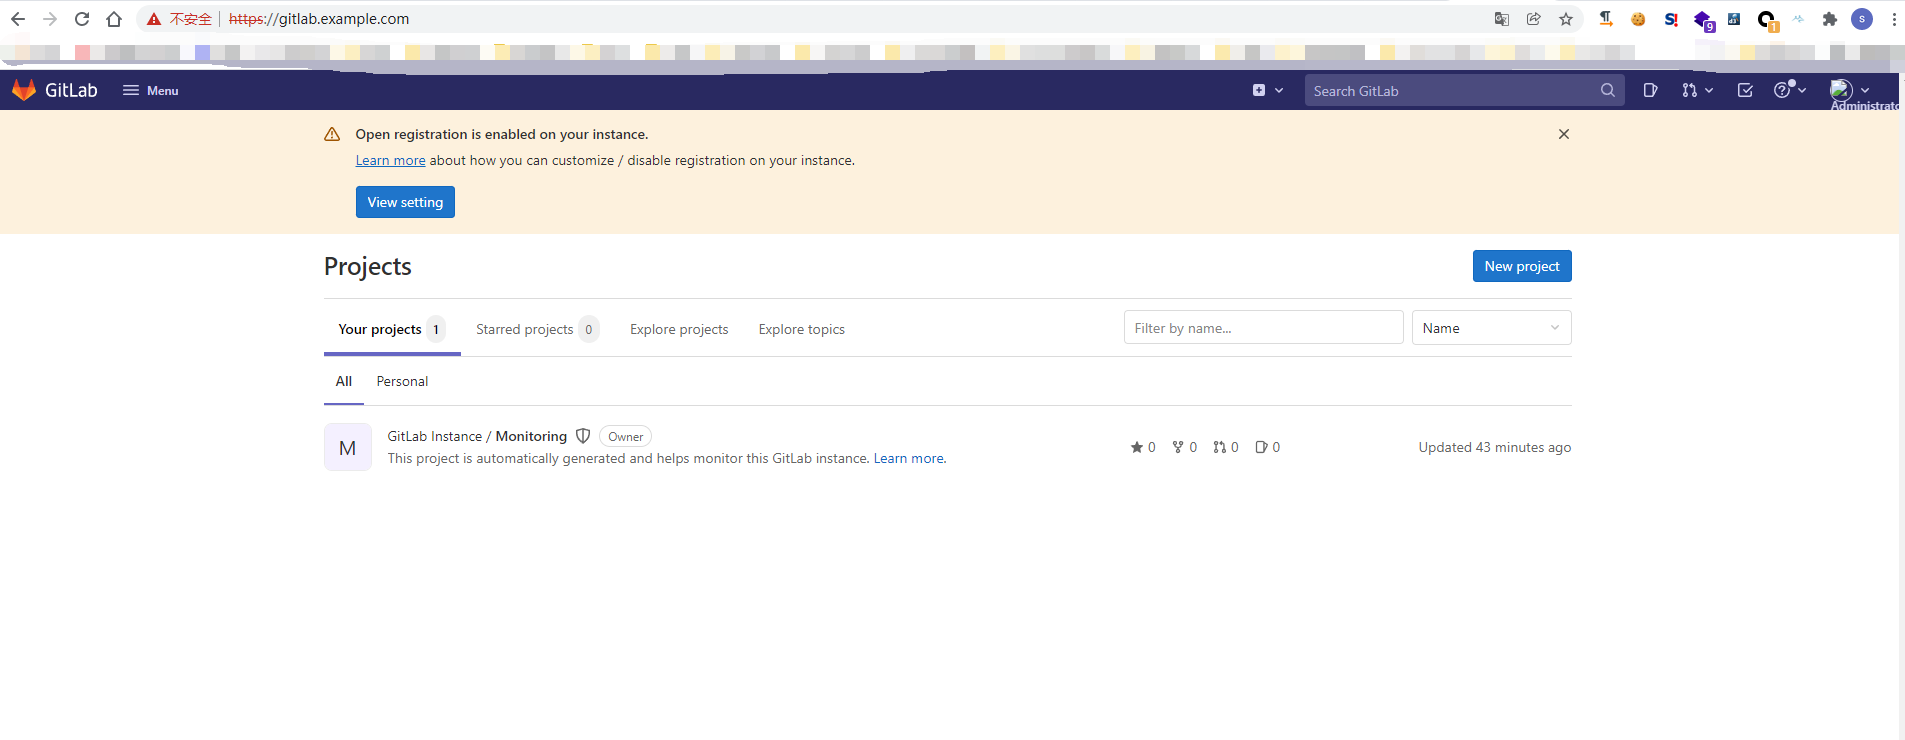This screenshot has width=1905, height=740.
Task: Click the New project button
Action: pos(1521,266)
